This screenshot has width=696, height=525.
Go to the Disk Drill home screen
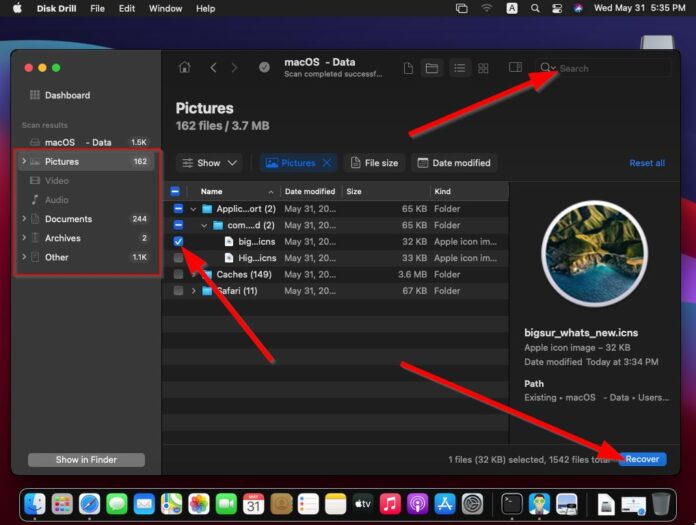point(185,67)
